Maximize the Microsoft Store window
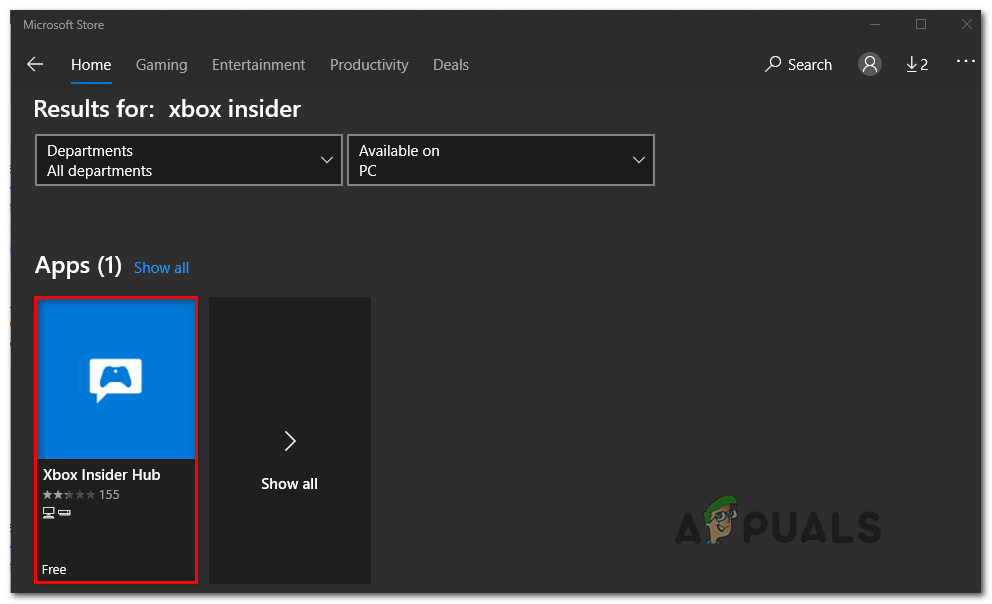The image size is (992, 604). 921,24
